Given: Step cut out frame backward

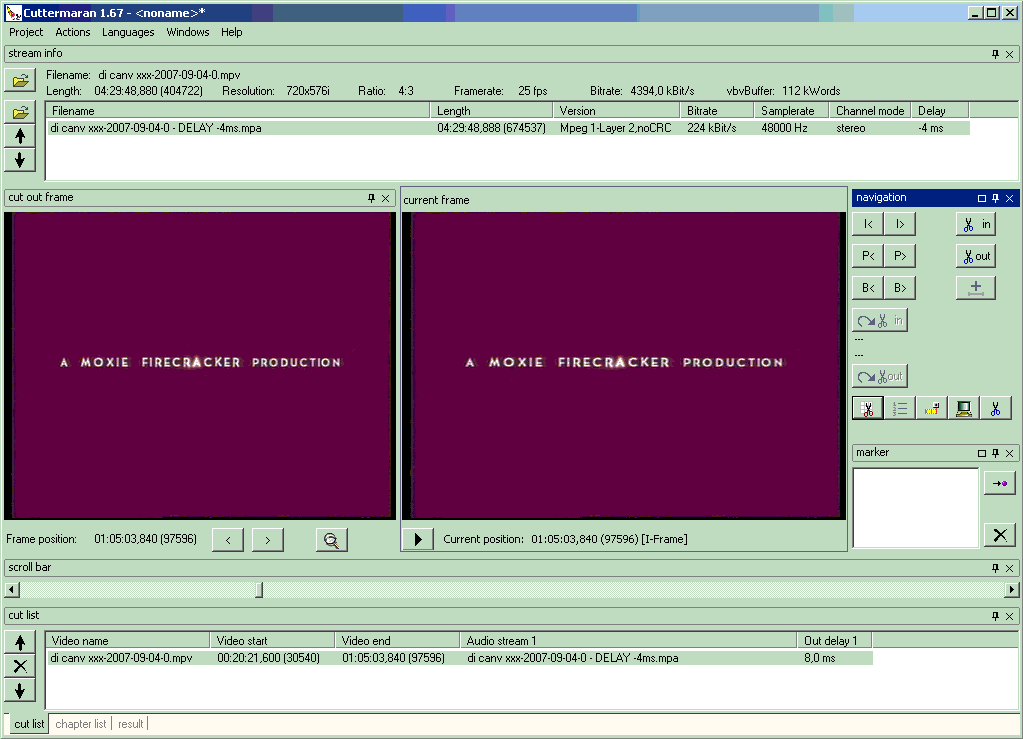Looking at the screenshot, I should pyautogui.click(x=228, y=540).
